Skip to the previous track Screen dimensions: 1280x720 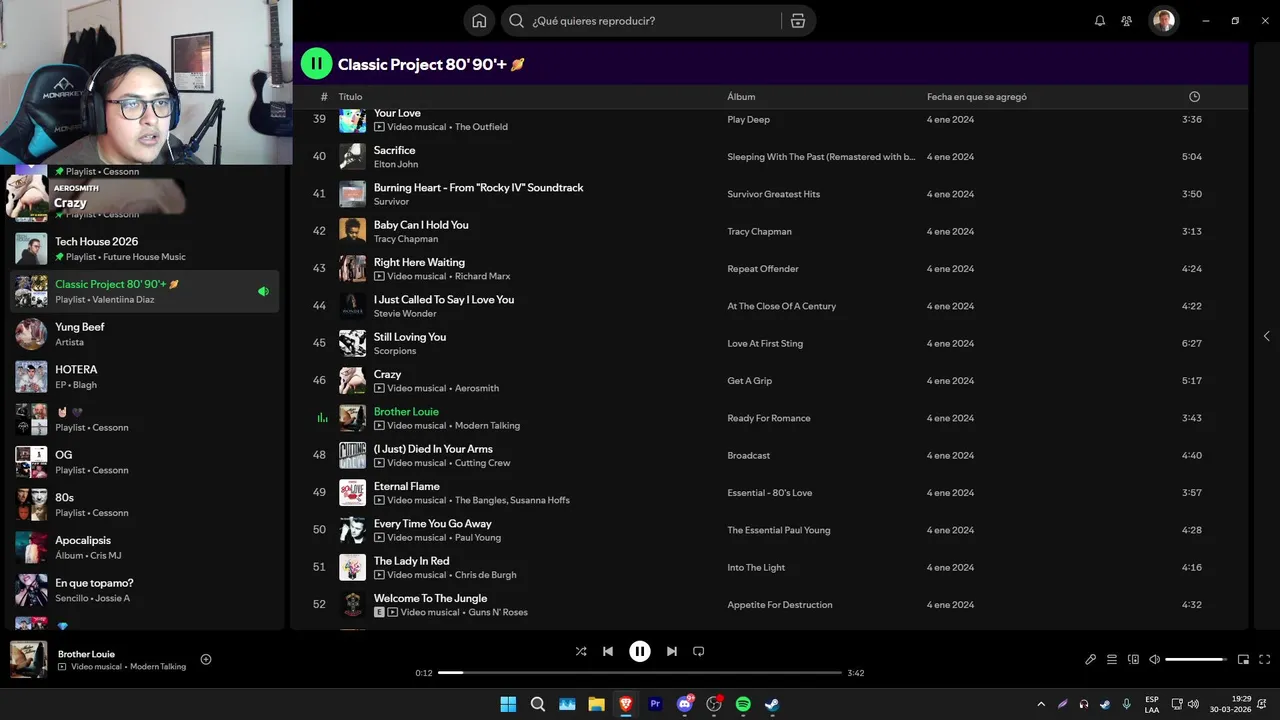coord(608,651)
